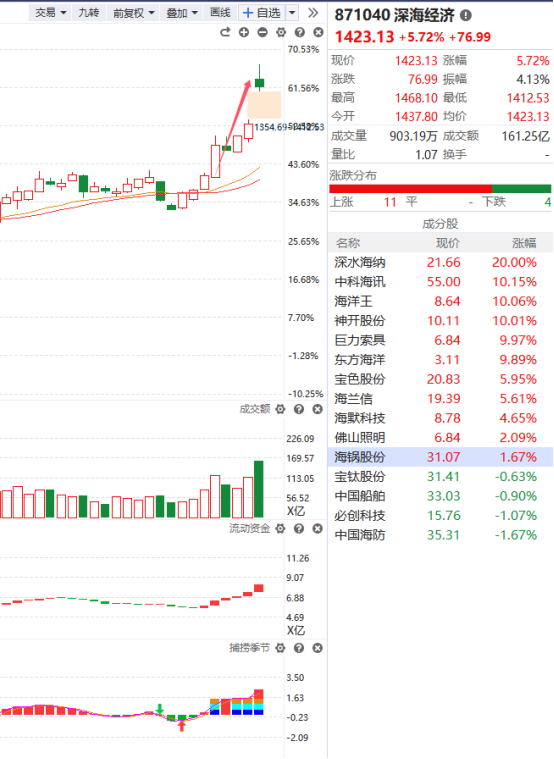Open 捕捞季节 indicator settings gear
The height and width of the screenshot is (759, 554).
coord(280,648)
